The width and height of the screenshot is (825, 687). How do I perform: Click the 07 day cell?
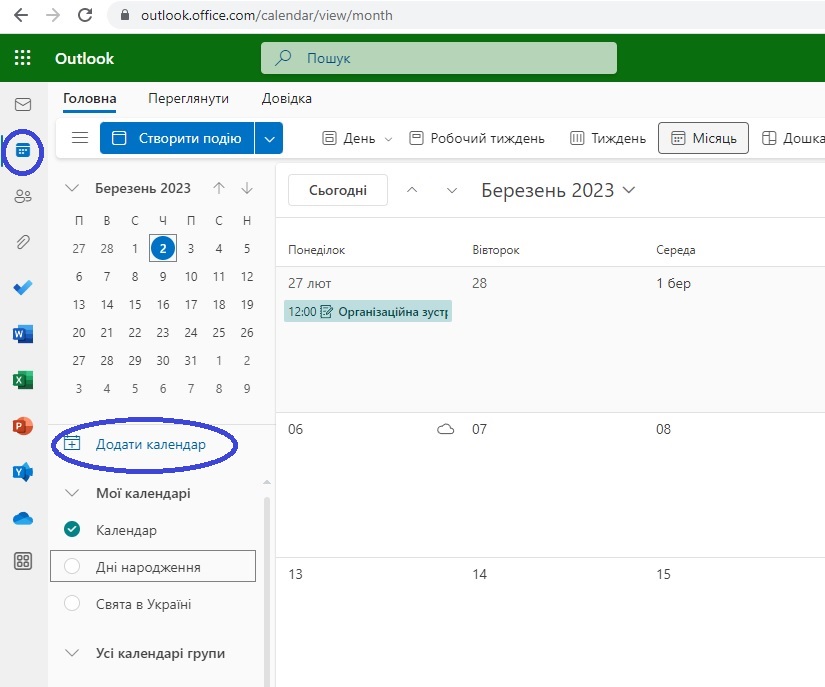point(551,485)
